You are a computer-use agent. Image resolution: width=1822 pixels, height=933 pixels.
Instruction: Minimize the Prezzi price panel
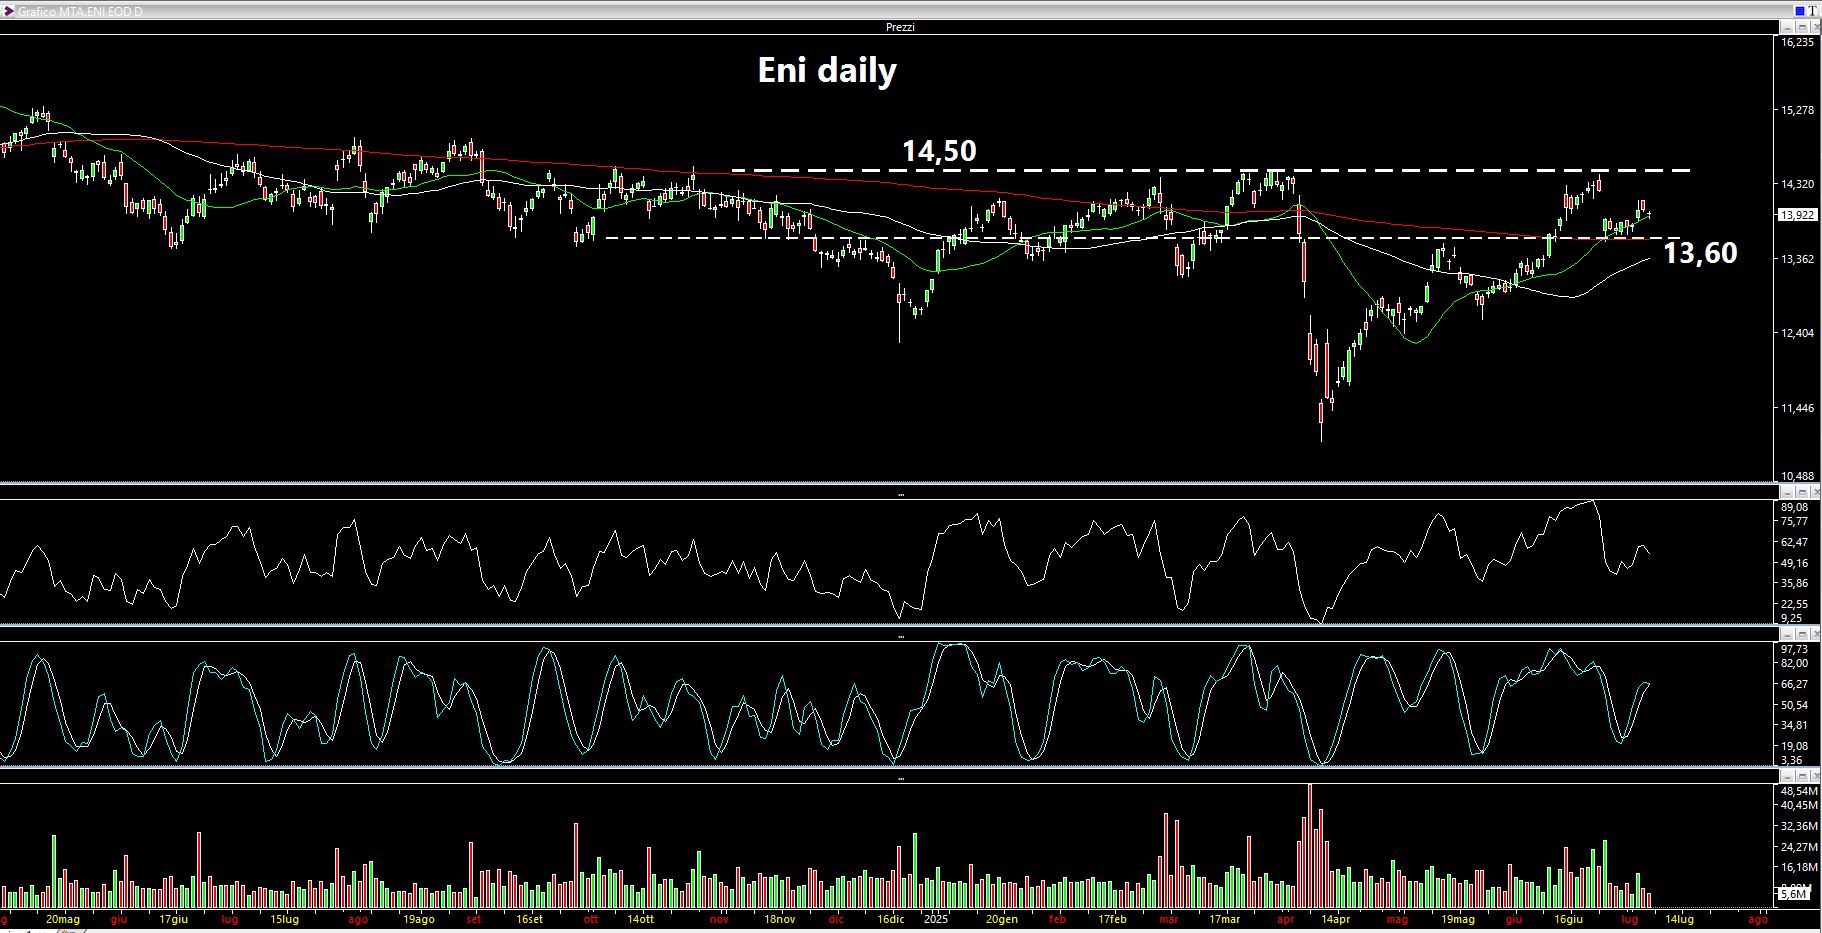1789,27
